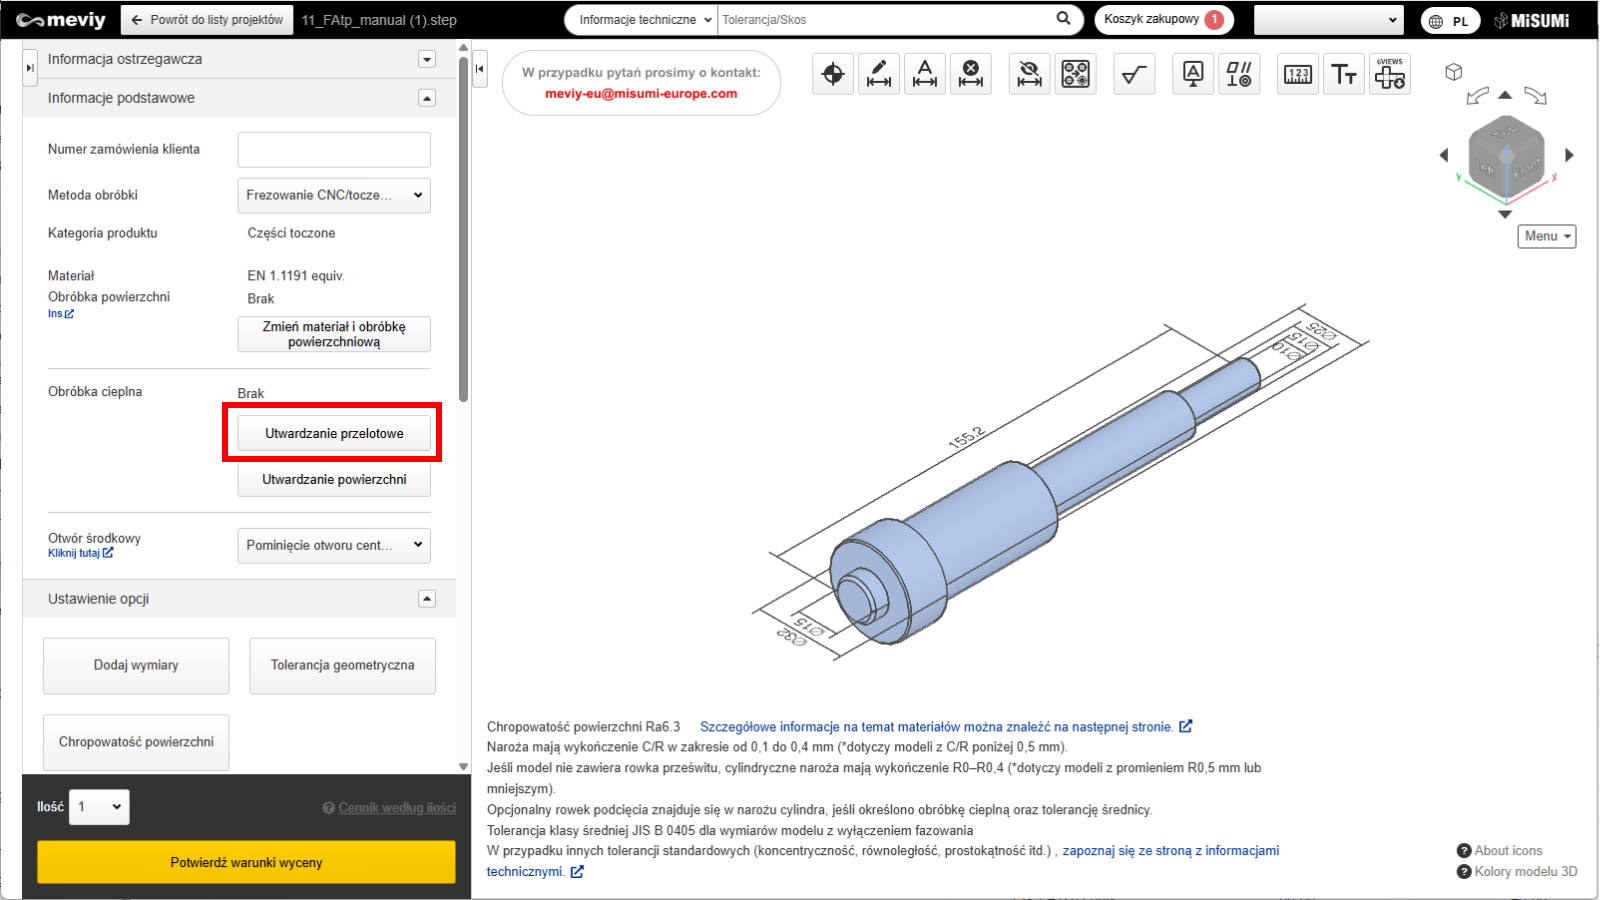The width and height of the screenshot is (1600, 900).
Task: Click the Utwardzanie przelotowe button
Action: click(334, 433)
